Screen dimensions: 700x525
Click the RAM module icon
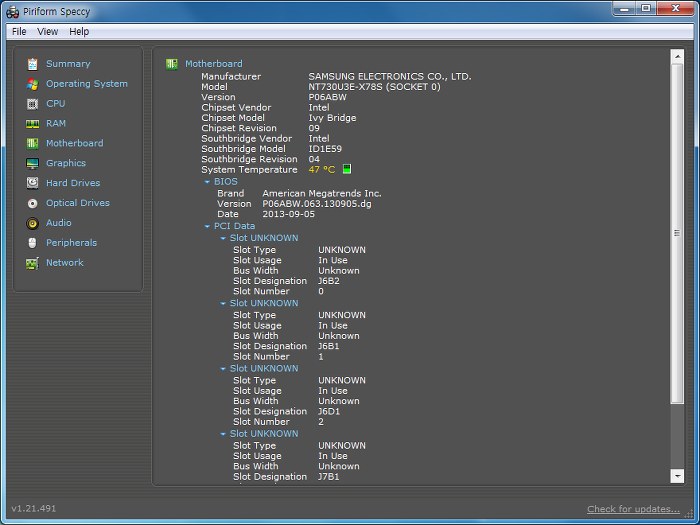[32, 124]
